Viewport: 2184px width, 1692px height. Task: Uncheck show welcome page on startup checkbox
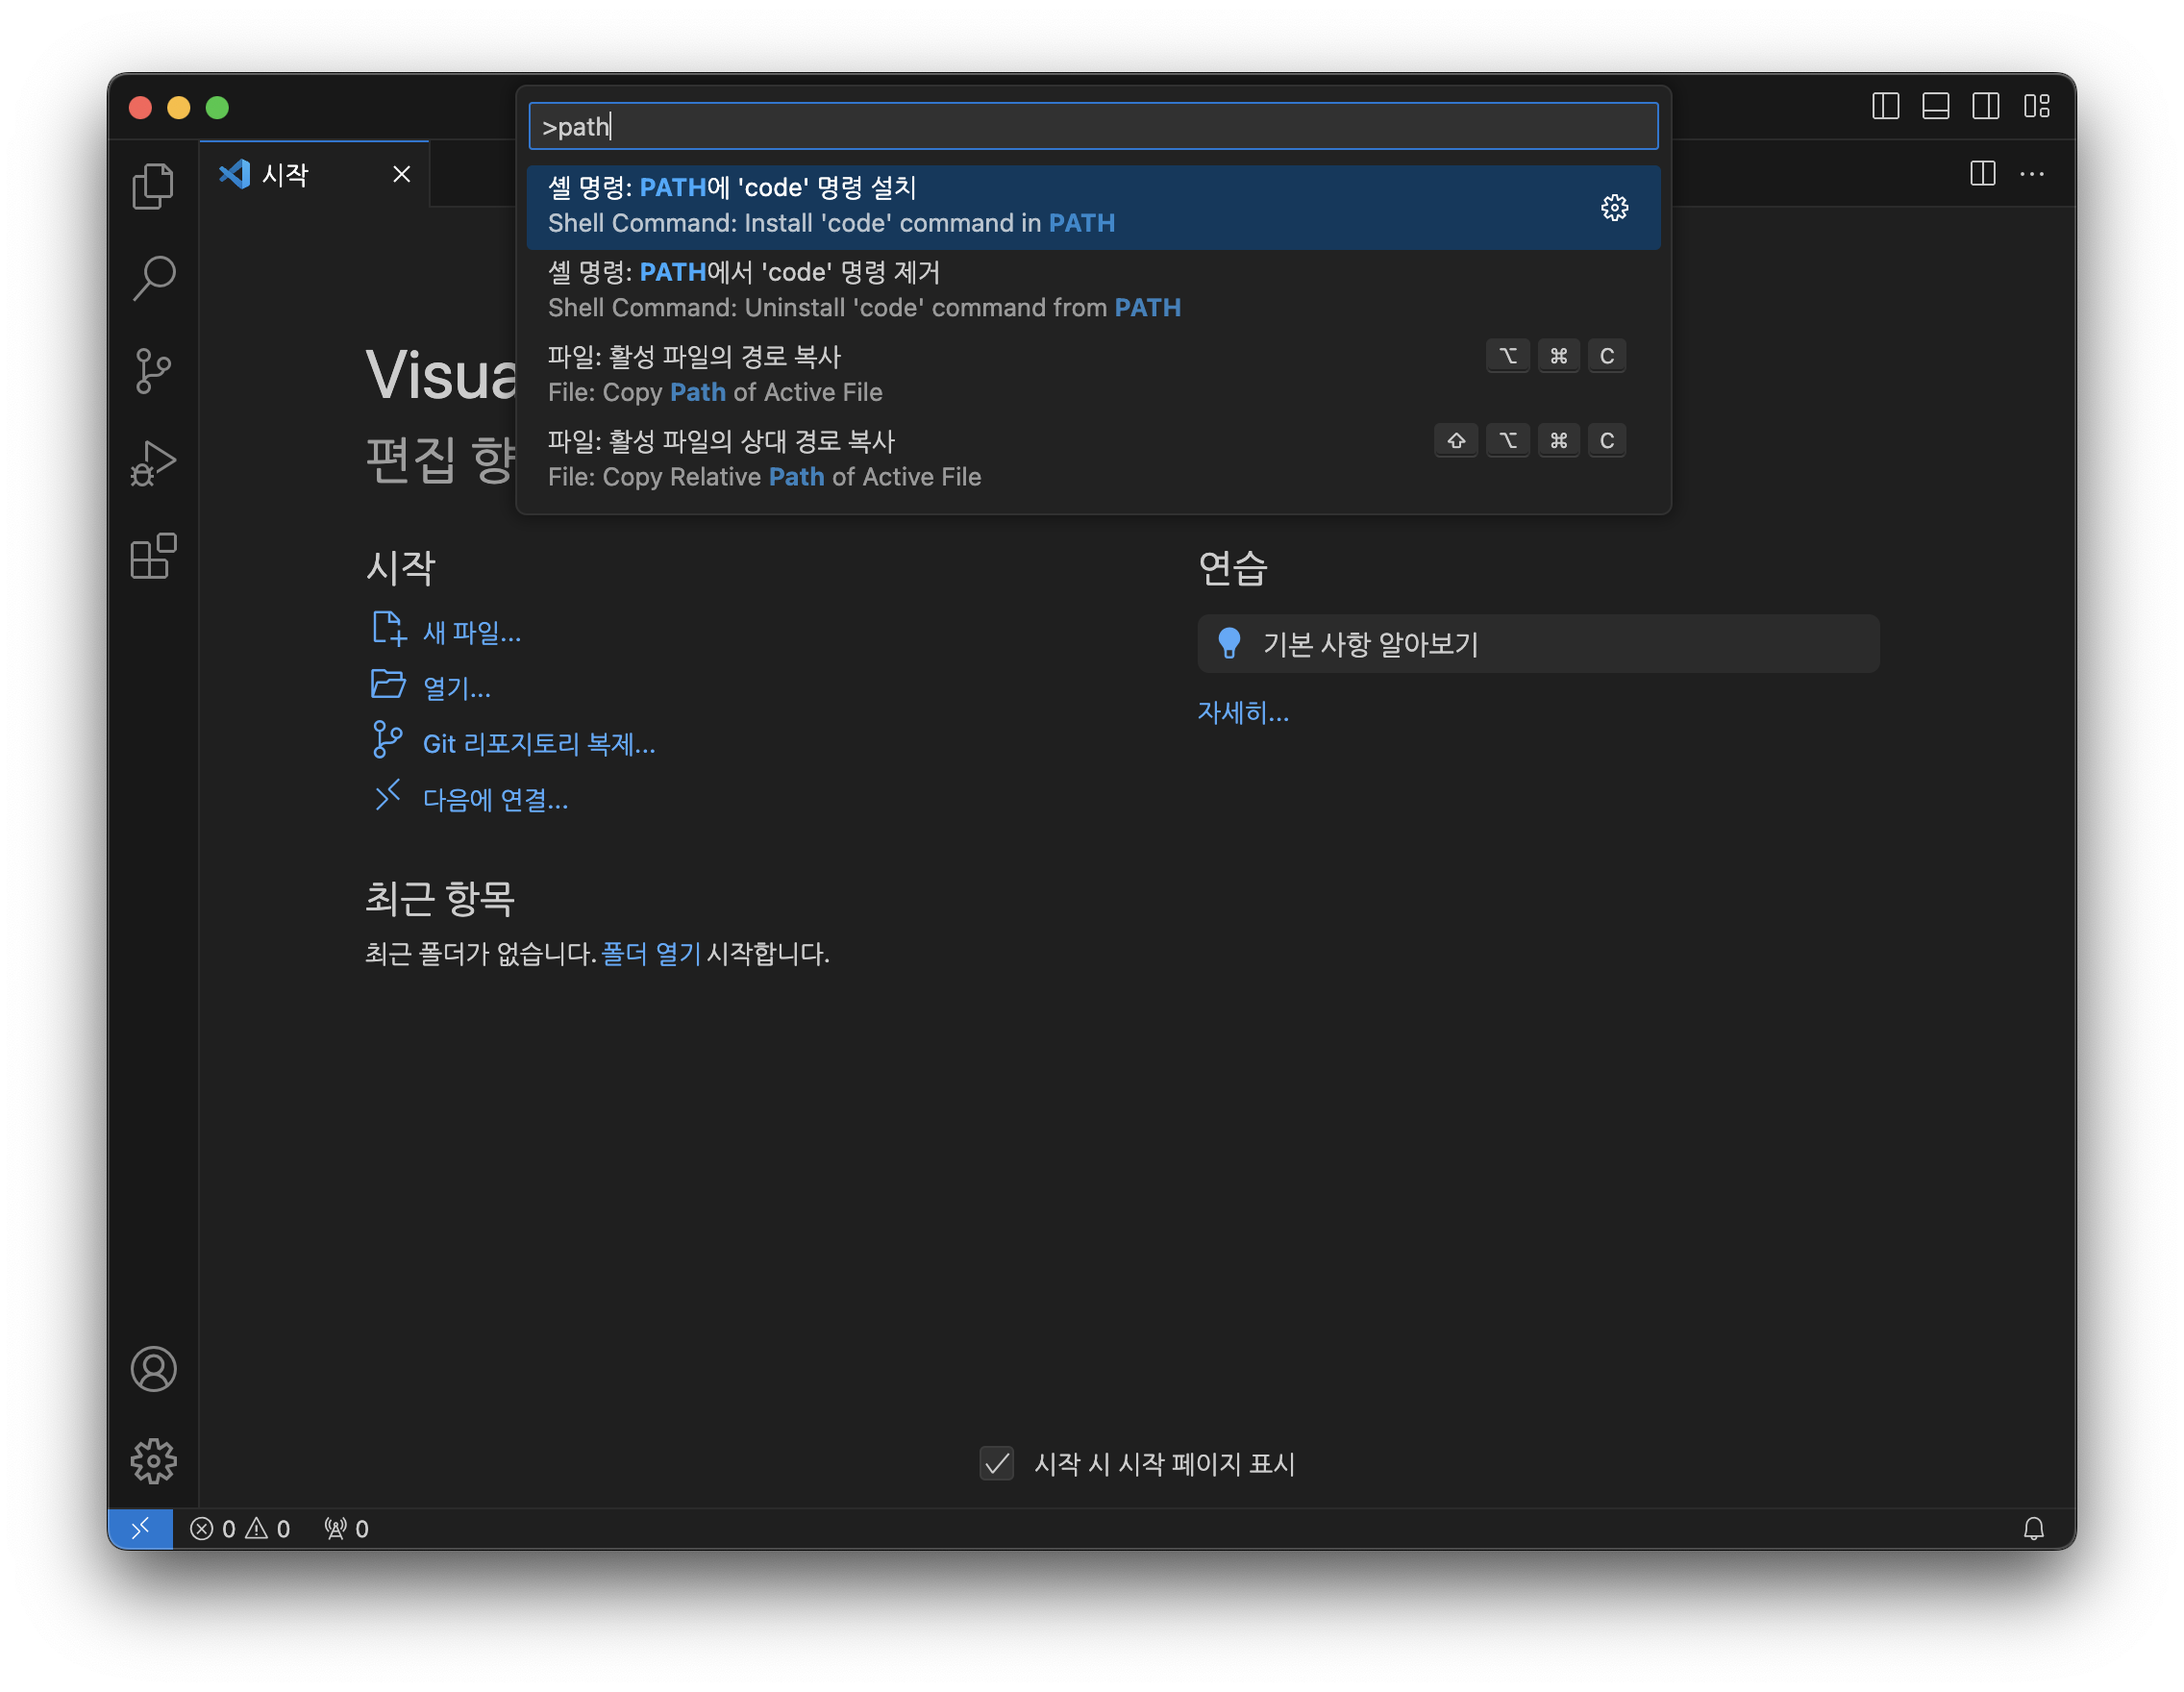pos(996,1463)
